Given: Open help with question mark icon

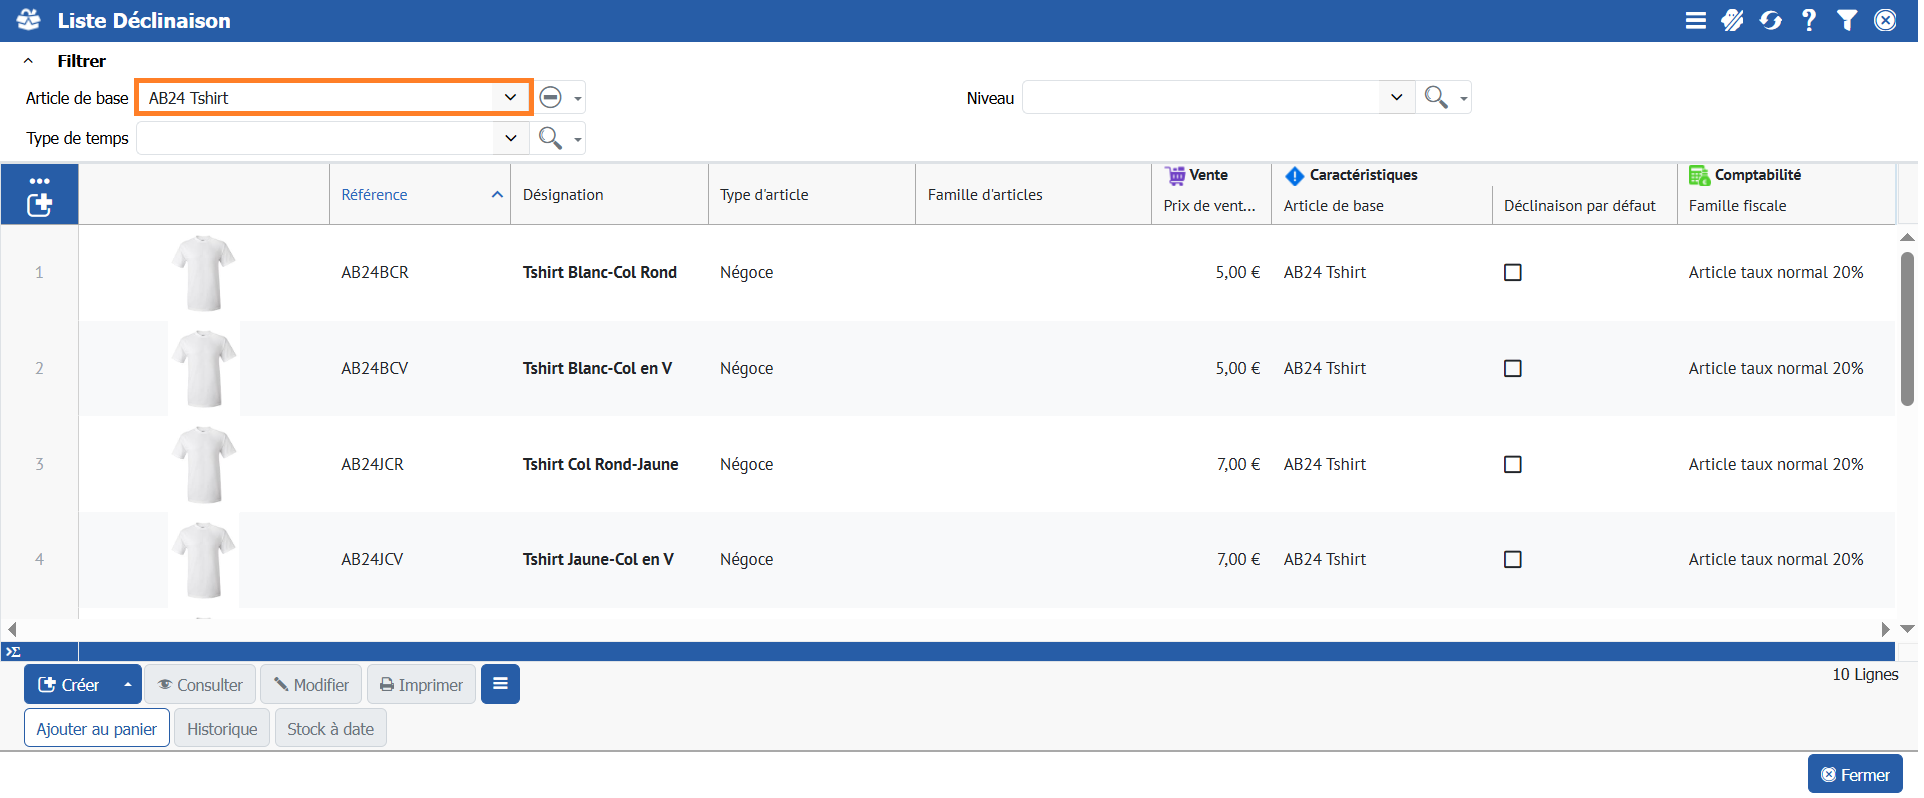Looking at the screenshot, I should [x=1808, y=20].
